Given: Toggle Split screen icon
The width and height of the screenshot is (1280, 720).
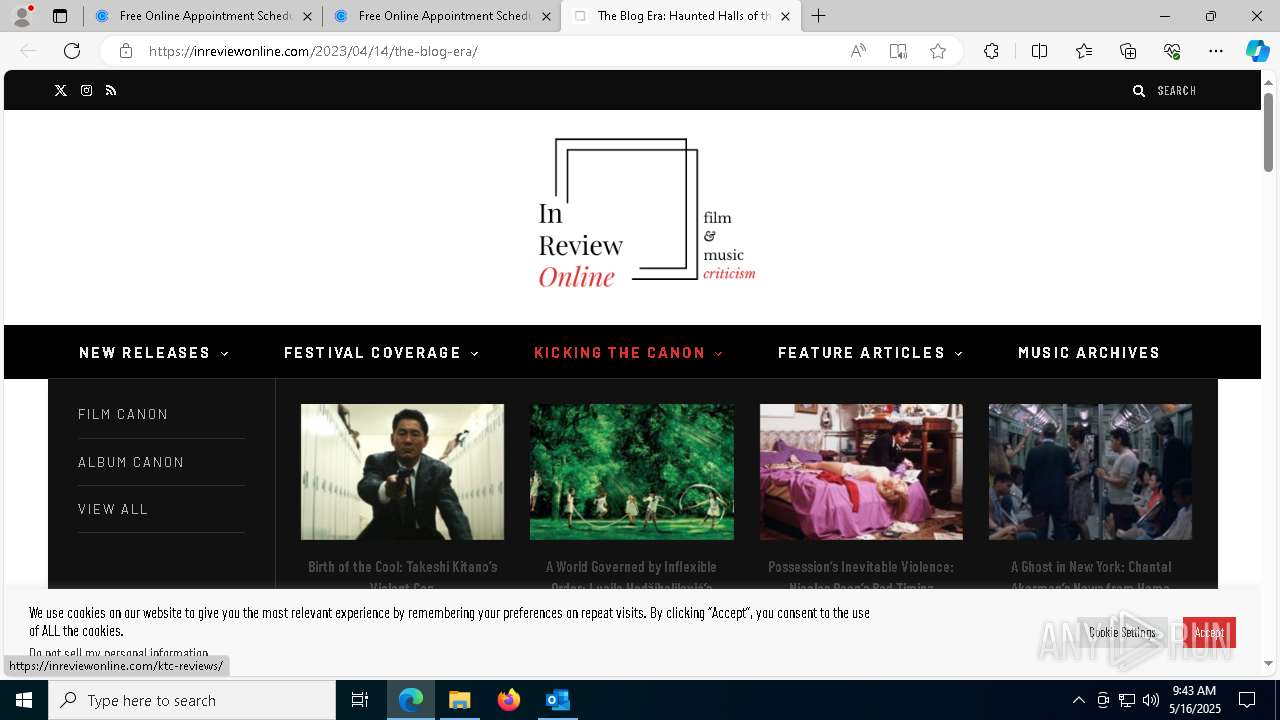Looking at the screenshot, I should click(1039, 51).
